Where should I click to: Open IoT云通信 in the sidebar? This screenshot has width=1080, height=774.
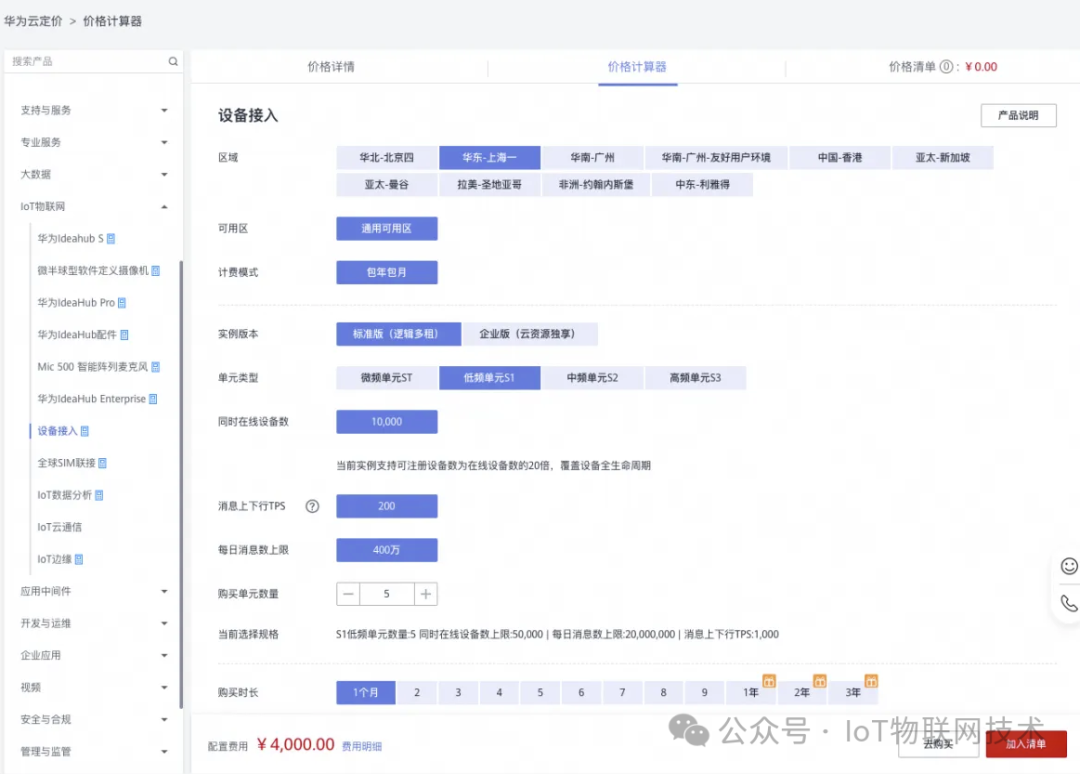point(59,527)
